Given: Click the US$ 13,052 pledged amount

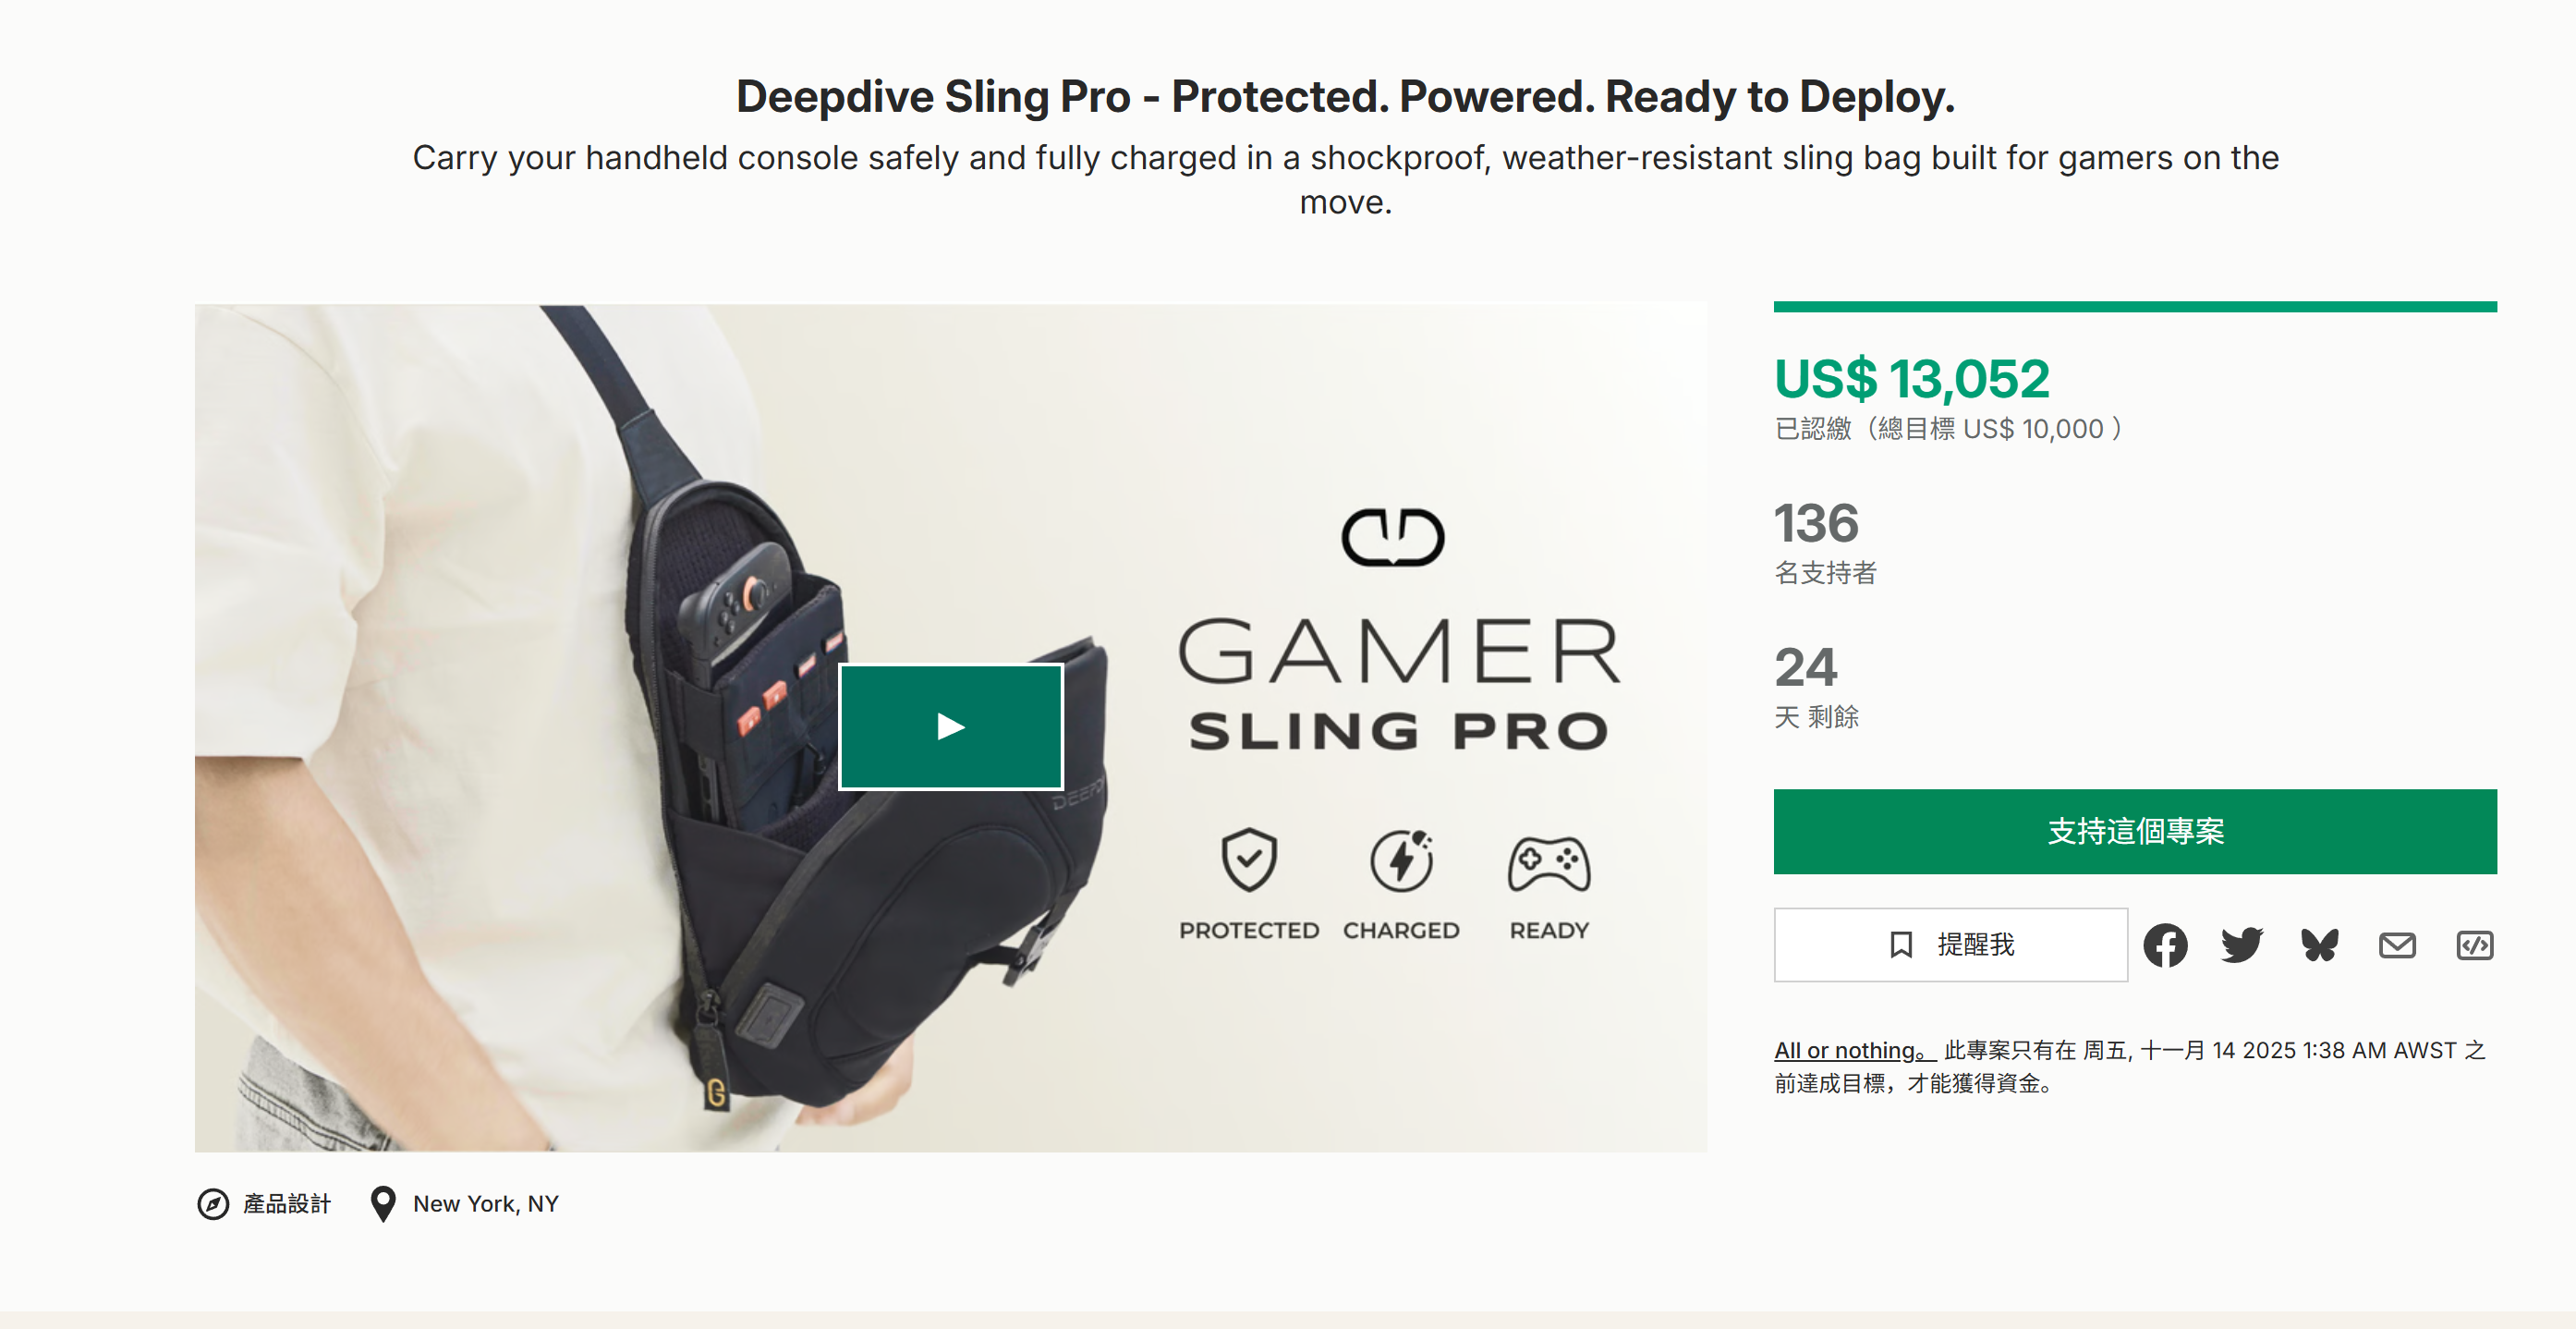Looking at the screenshot, I should [x=1911, y=379].
